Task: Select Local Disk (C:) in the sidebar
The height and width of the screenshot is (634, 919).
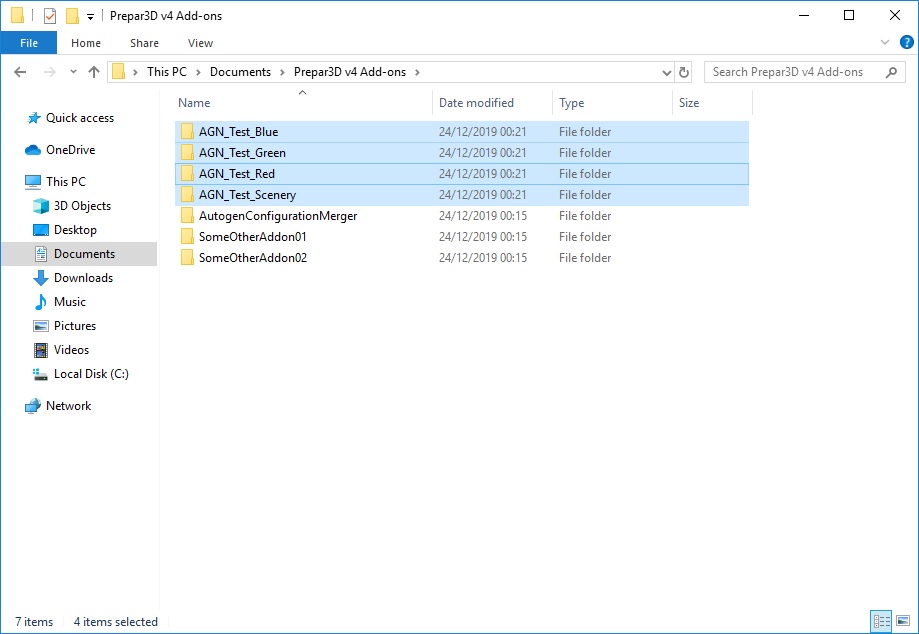Action: (91, 374)
